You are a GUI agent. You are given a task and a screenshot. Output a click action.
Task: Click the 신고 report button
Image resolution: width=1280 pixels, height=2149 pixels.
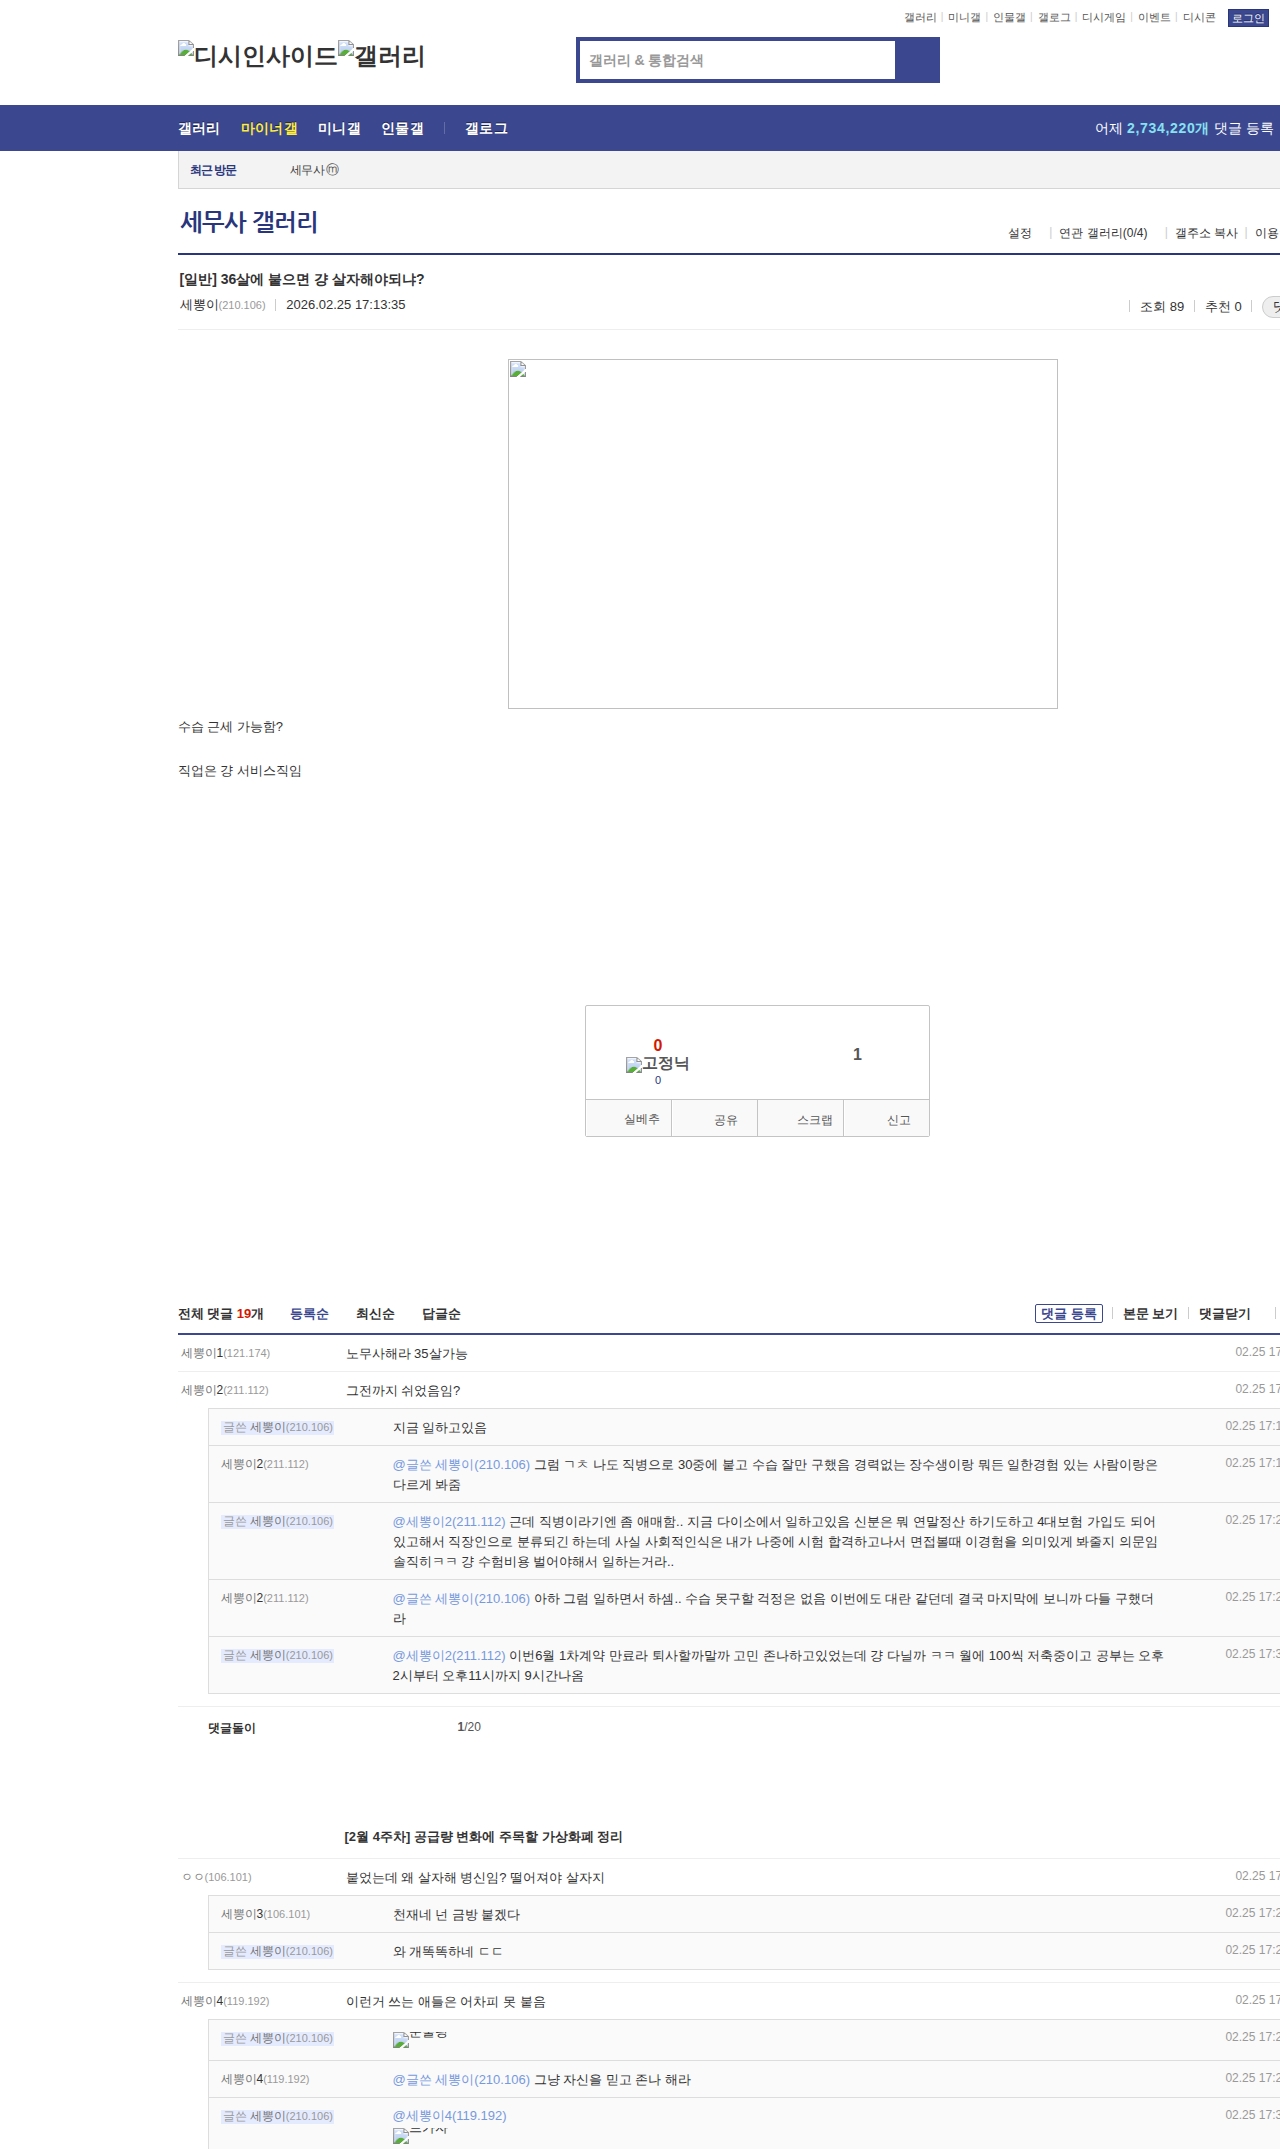point(887,1119)
